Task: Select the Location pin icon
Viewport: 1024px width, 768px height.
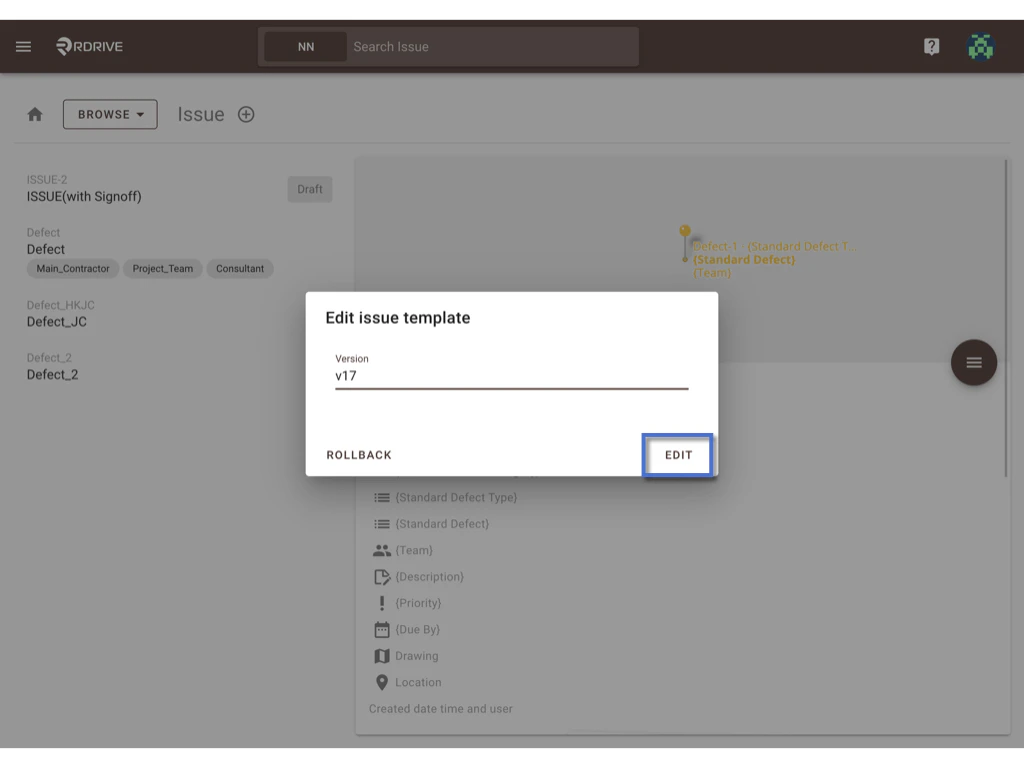Action: pos(384,682)
